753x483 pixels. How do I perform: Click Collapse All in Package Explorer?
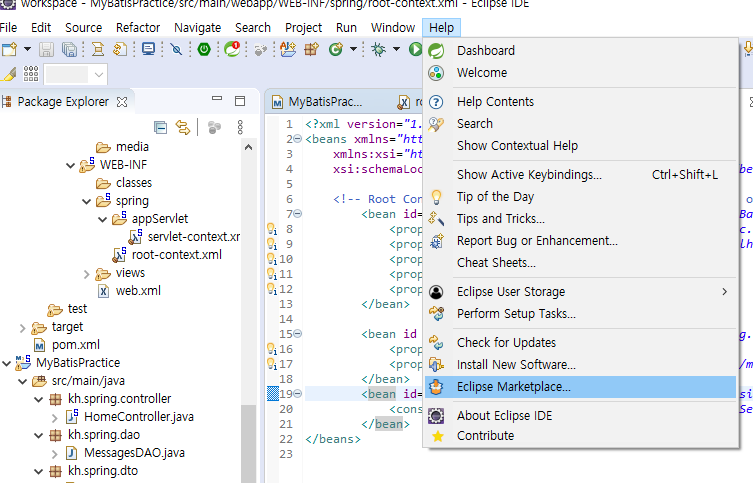click(x=160, y=127)
